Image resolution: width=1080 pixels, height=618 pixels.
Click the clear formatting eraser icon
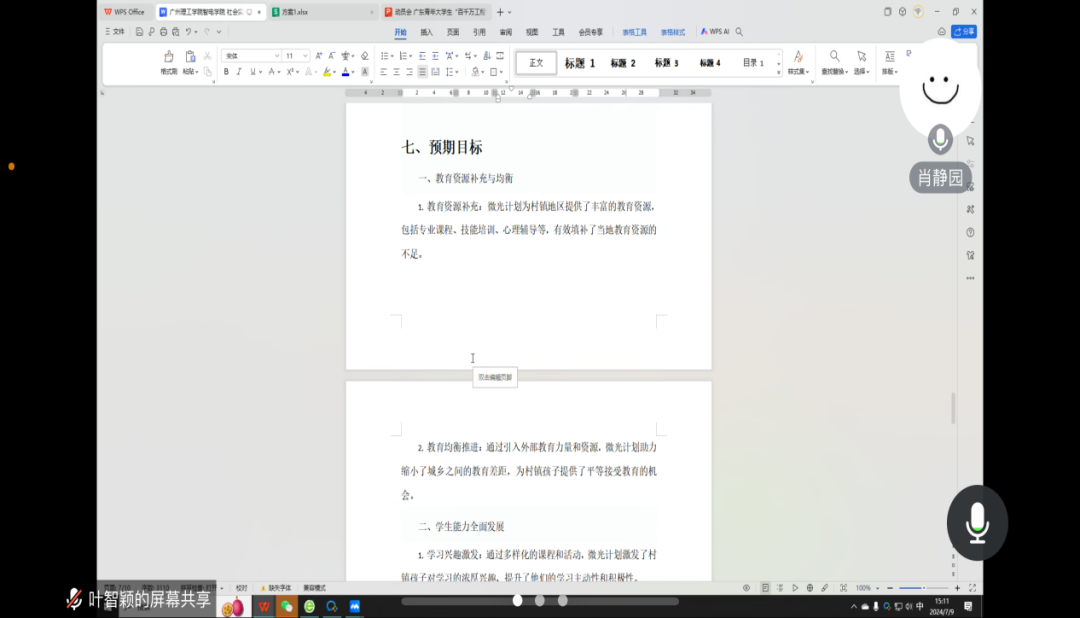click(365, 56)
